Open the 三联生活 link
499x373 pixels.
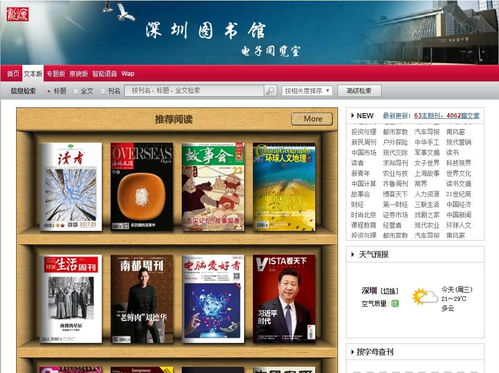[x=427, y=204]
